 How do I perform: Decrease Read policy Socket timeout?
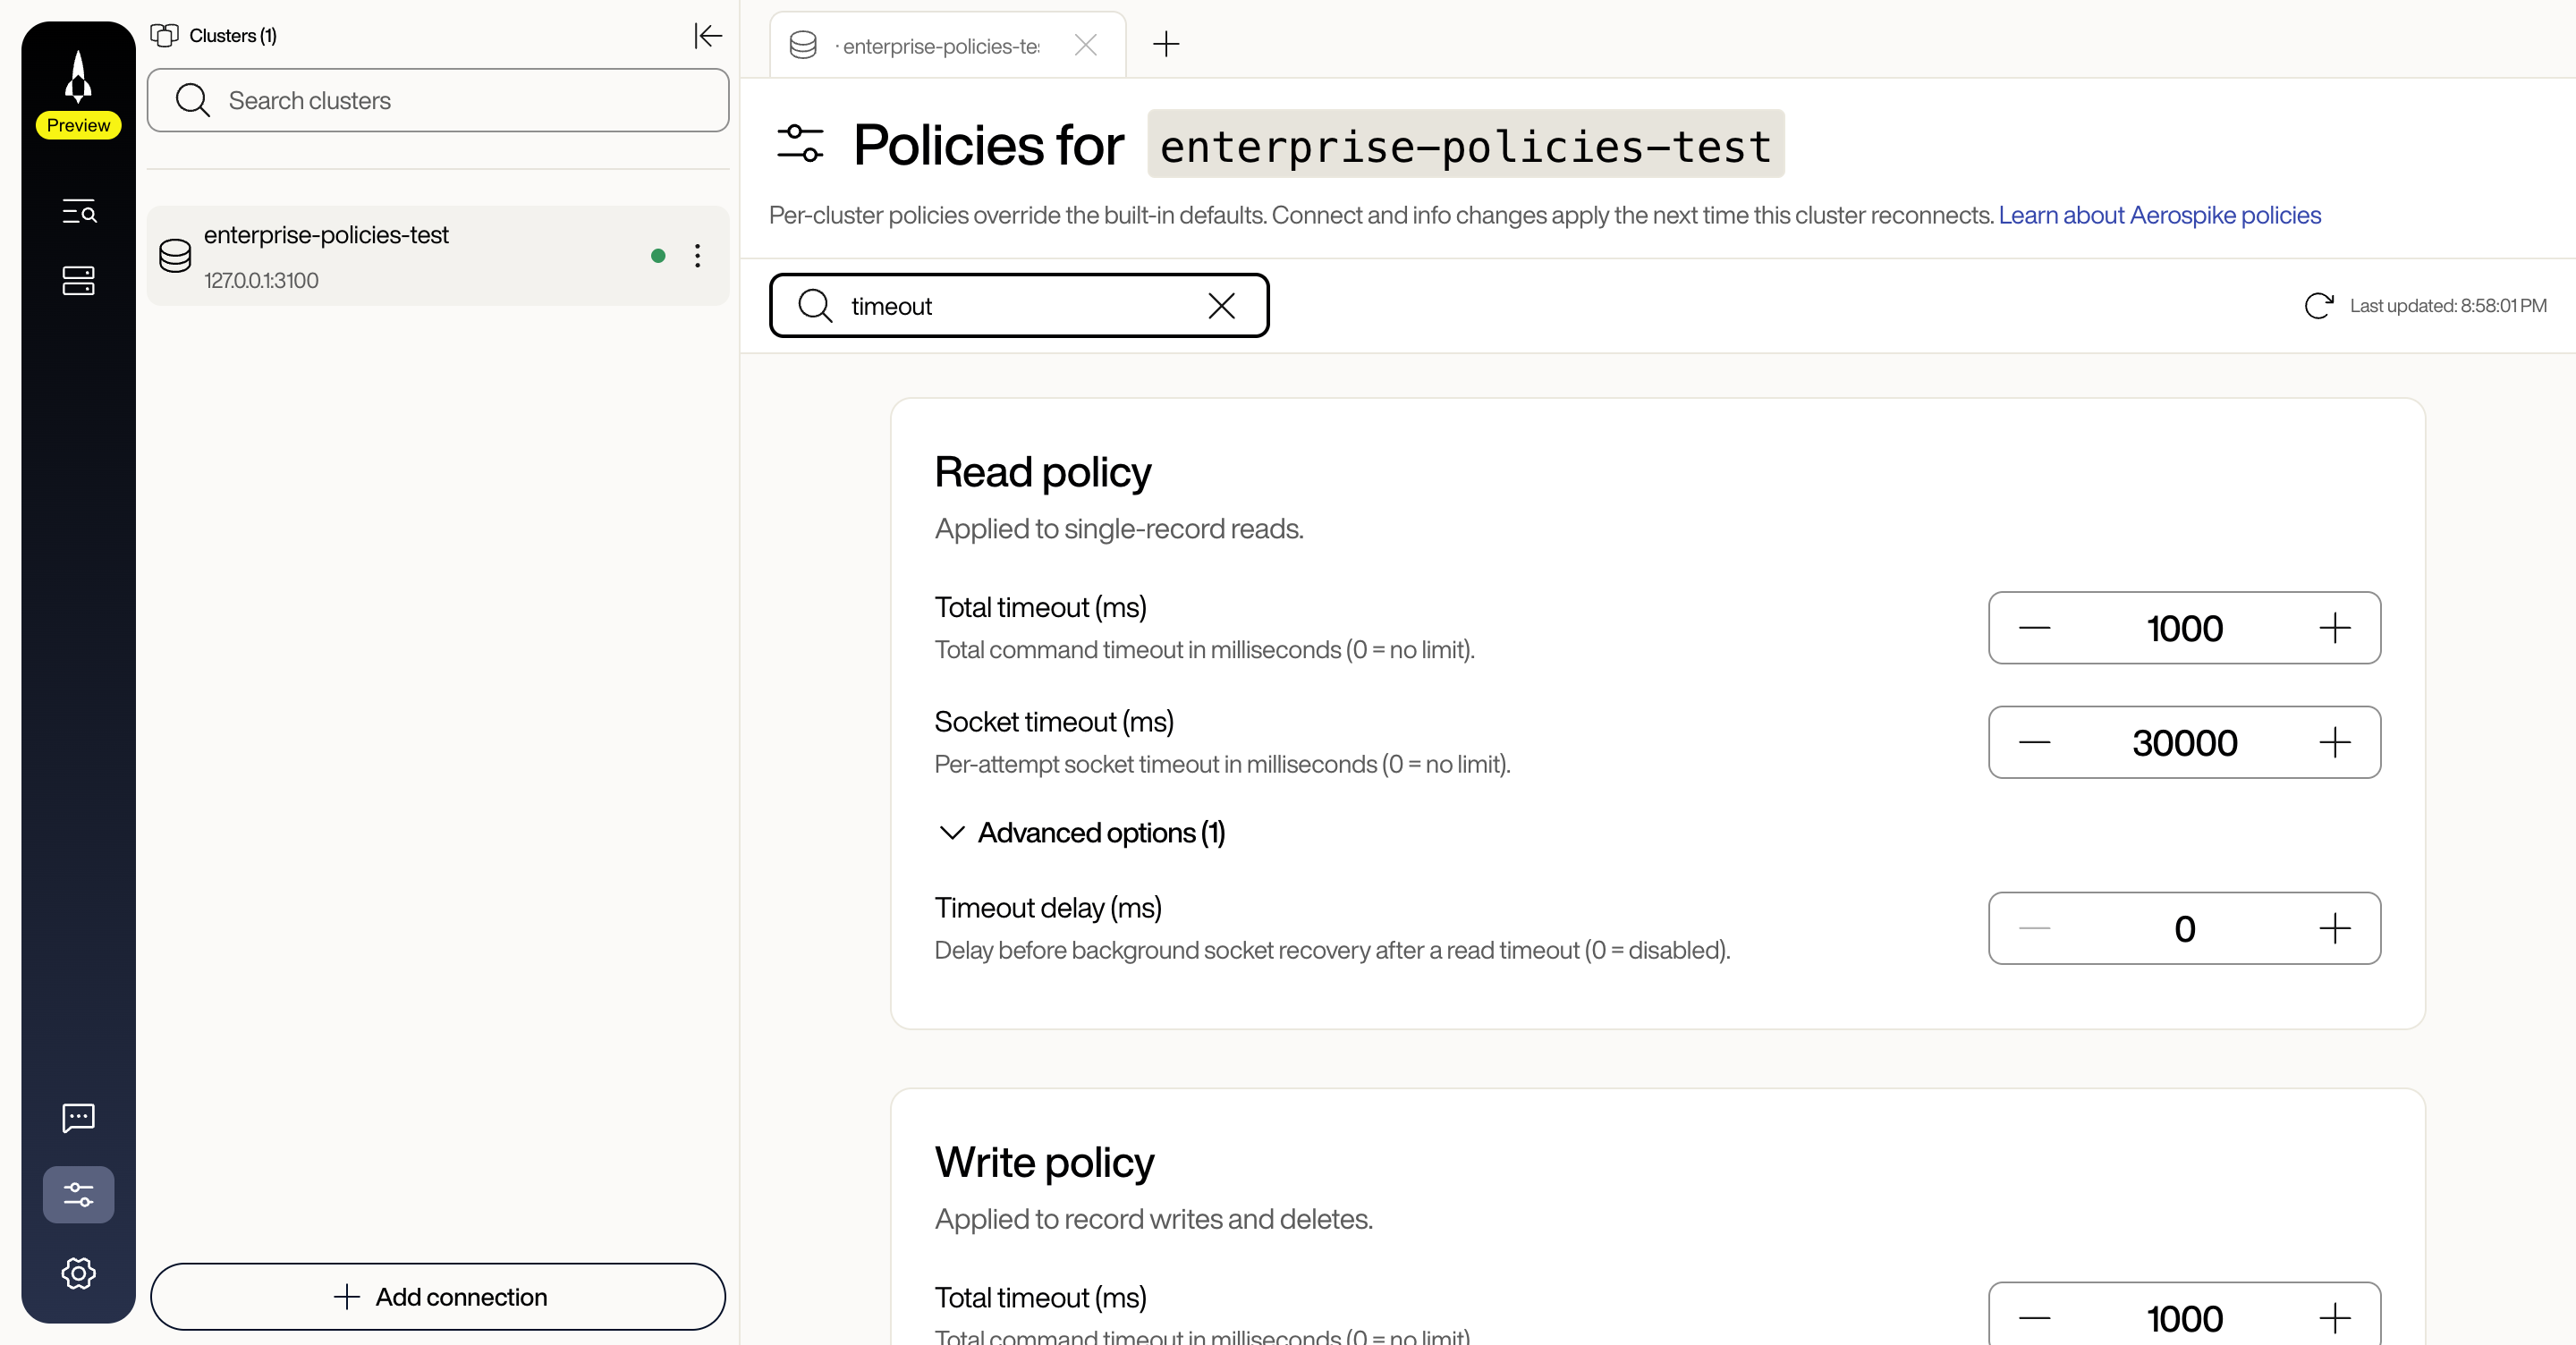(2034, 743)
